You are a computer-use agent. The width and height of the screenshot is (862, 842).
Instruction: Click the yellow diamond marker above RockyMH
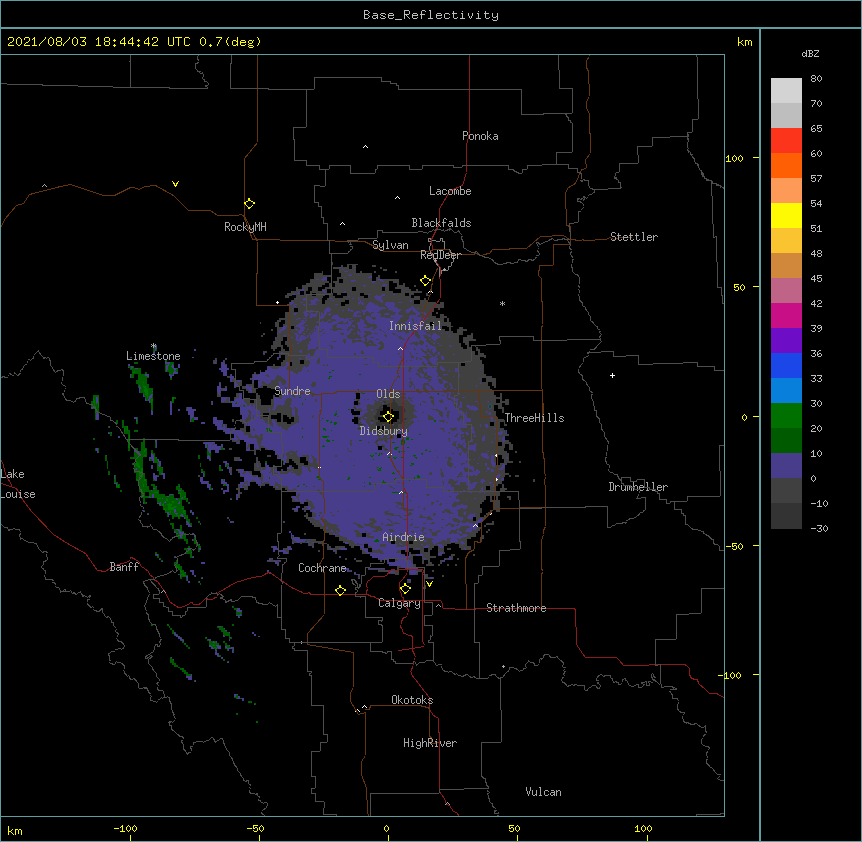tap(250, 204)
